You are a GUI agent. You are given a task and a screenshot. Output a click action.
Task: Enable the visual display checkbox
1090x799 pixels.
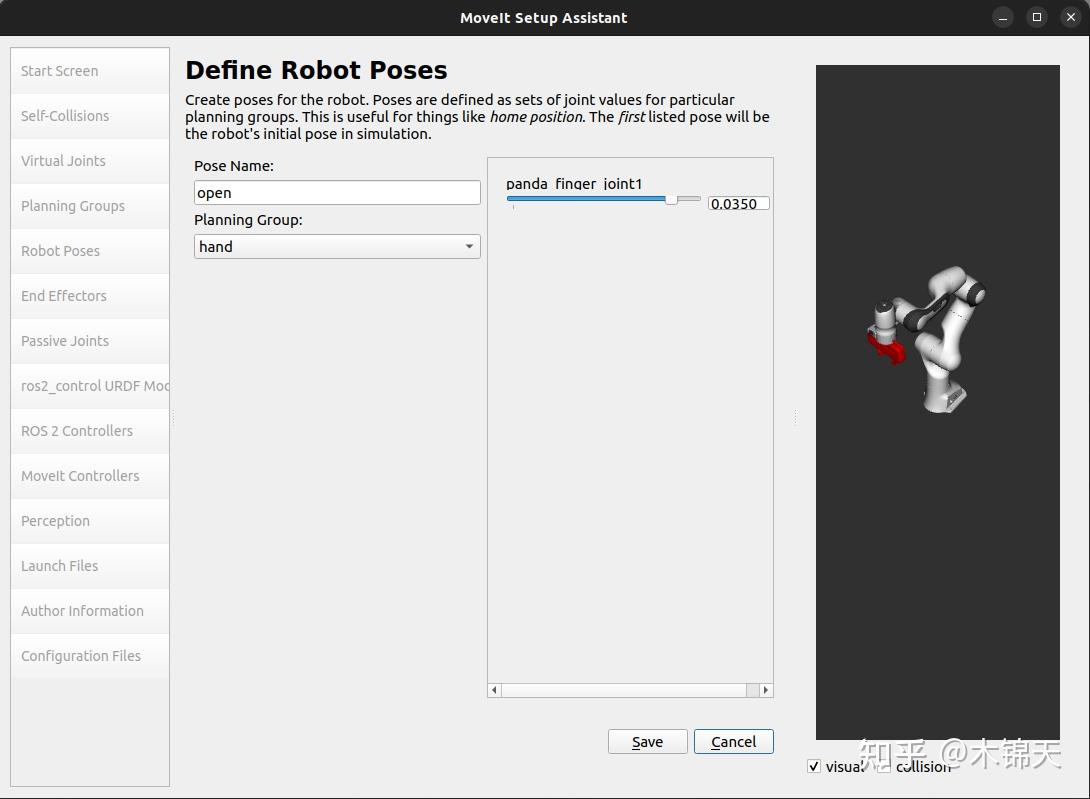coord(814,766)
